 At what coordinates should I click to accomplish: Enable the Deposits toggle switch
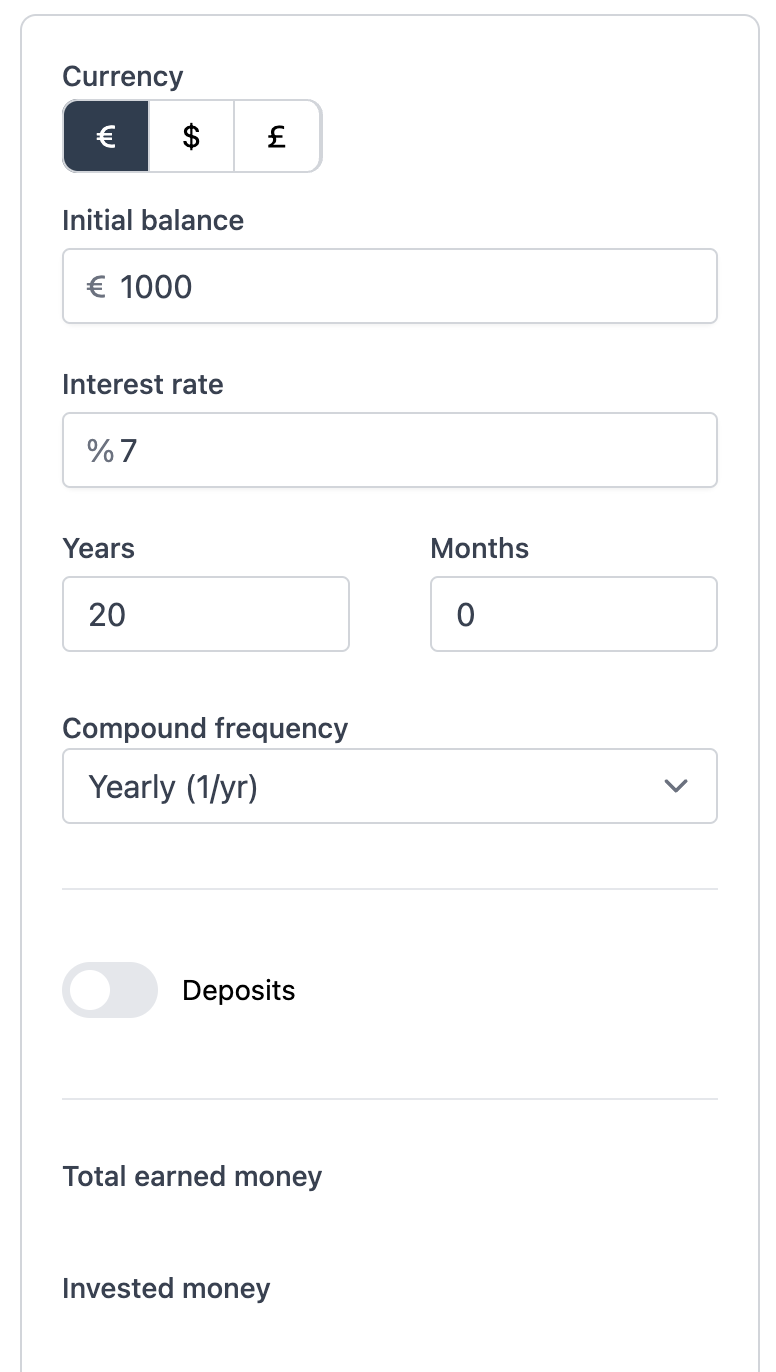(110, 990)
